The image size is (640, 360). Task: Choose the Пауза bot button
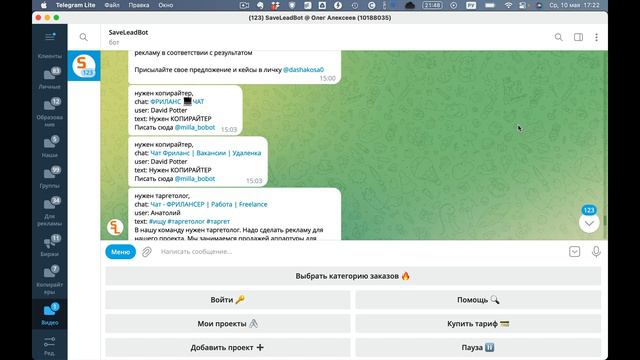point(478,347)
